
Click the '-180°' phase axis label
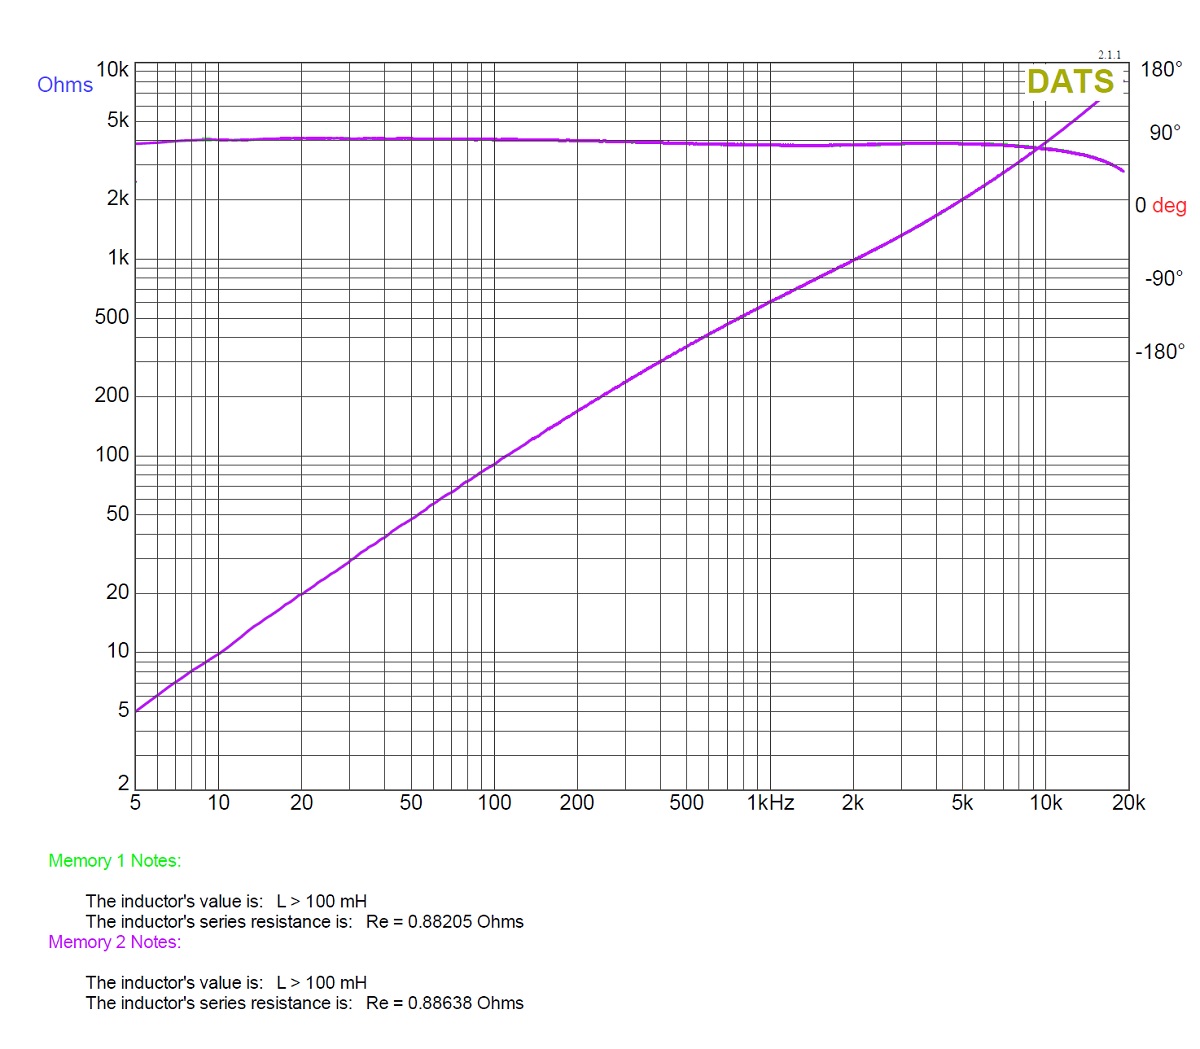1160,352
